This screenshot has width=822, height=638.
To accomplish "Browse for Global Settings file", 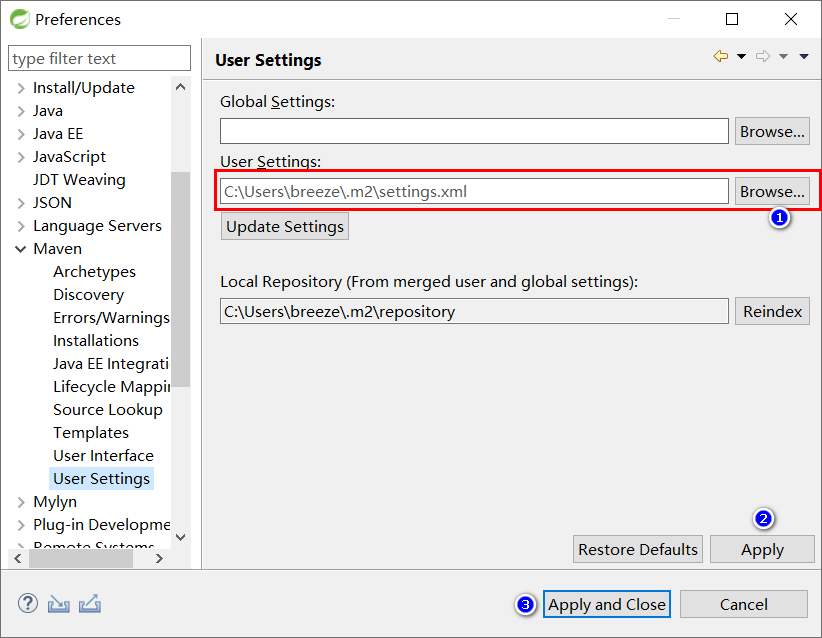I will [772, 131].
